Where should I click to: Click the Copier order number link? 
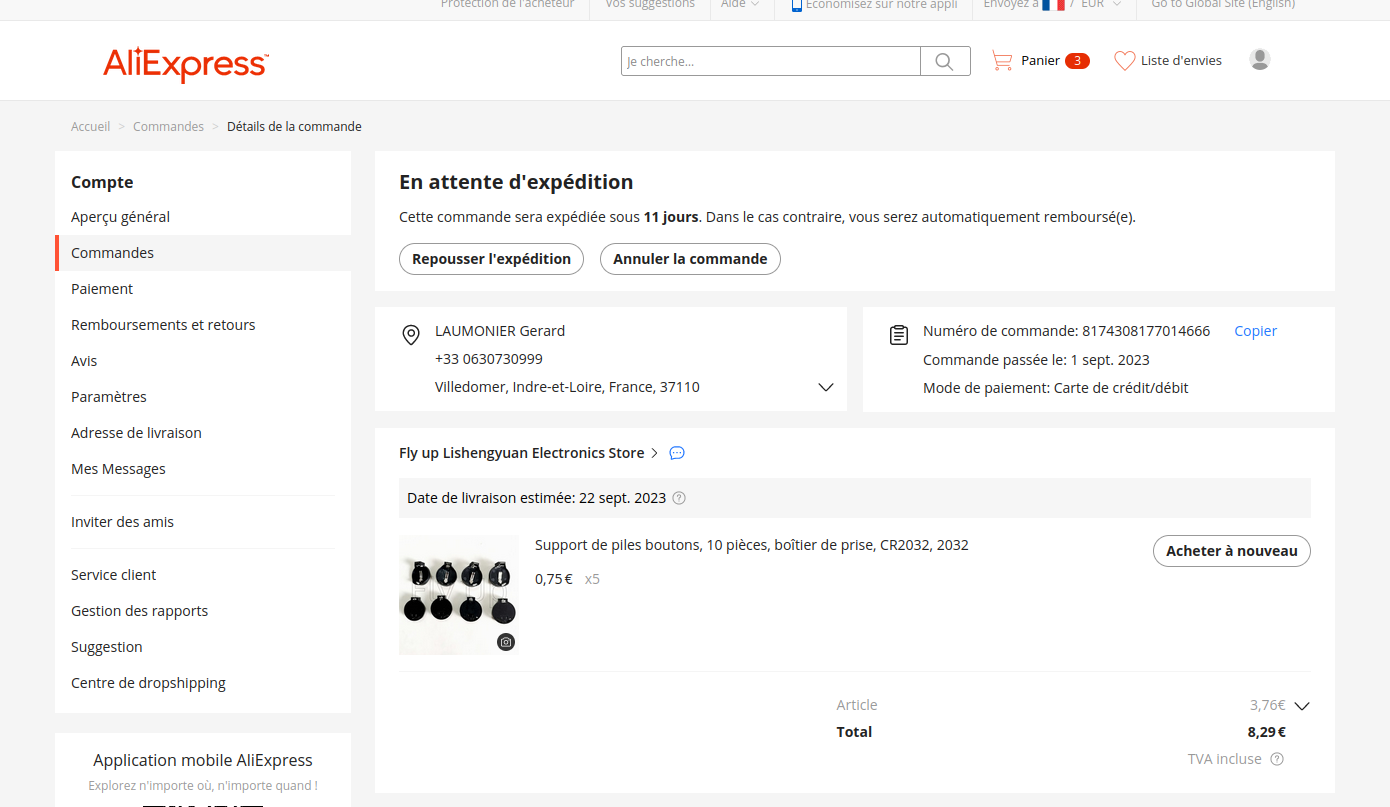tap(1255, 331)
